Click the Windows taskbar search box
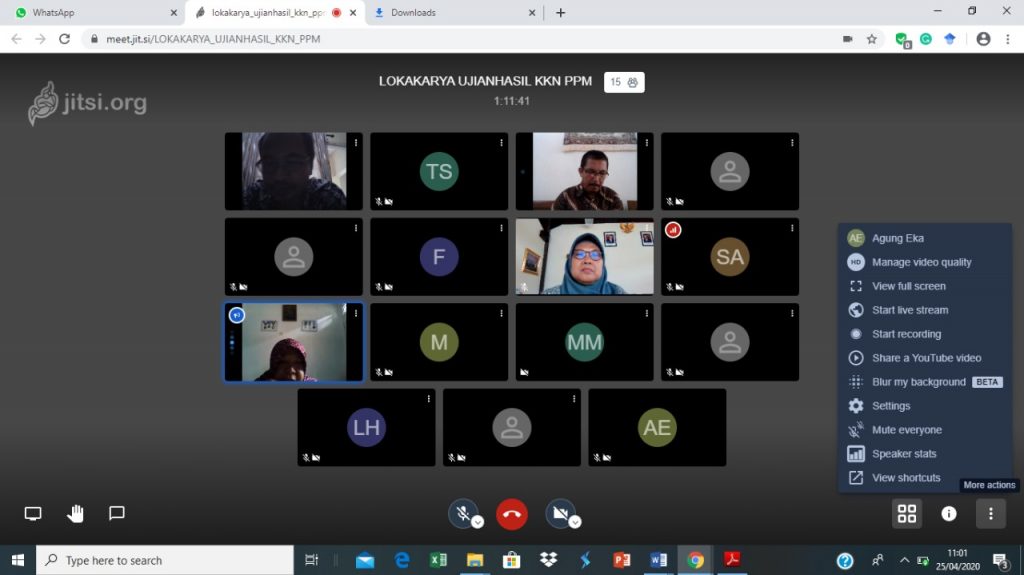The width and height of the screenshot is (1024, 575). pos(165,560)
